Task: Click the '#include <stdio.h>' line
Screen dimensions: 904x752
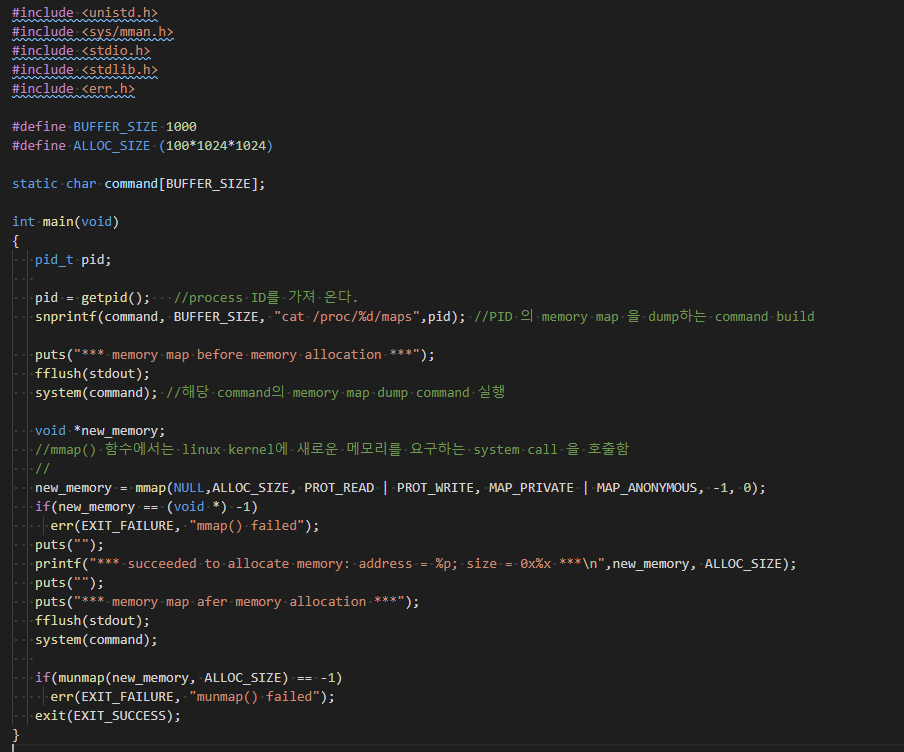Action: pos(81,51)
